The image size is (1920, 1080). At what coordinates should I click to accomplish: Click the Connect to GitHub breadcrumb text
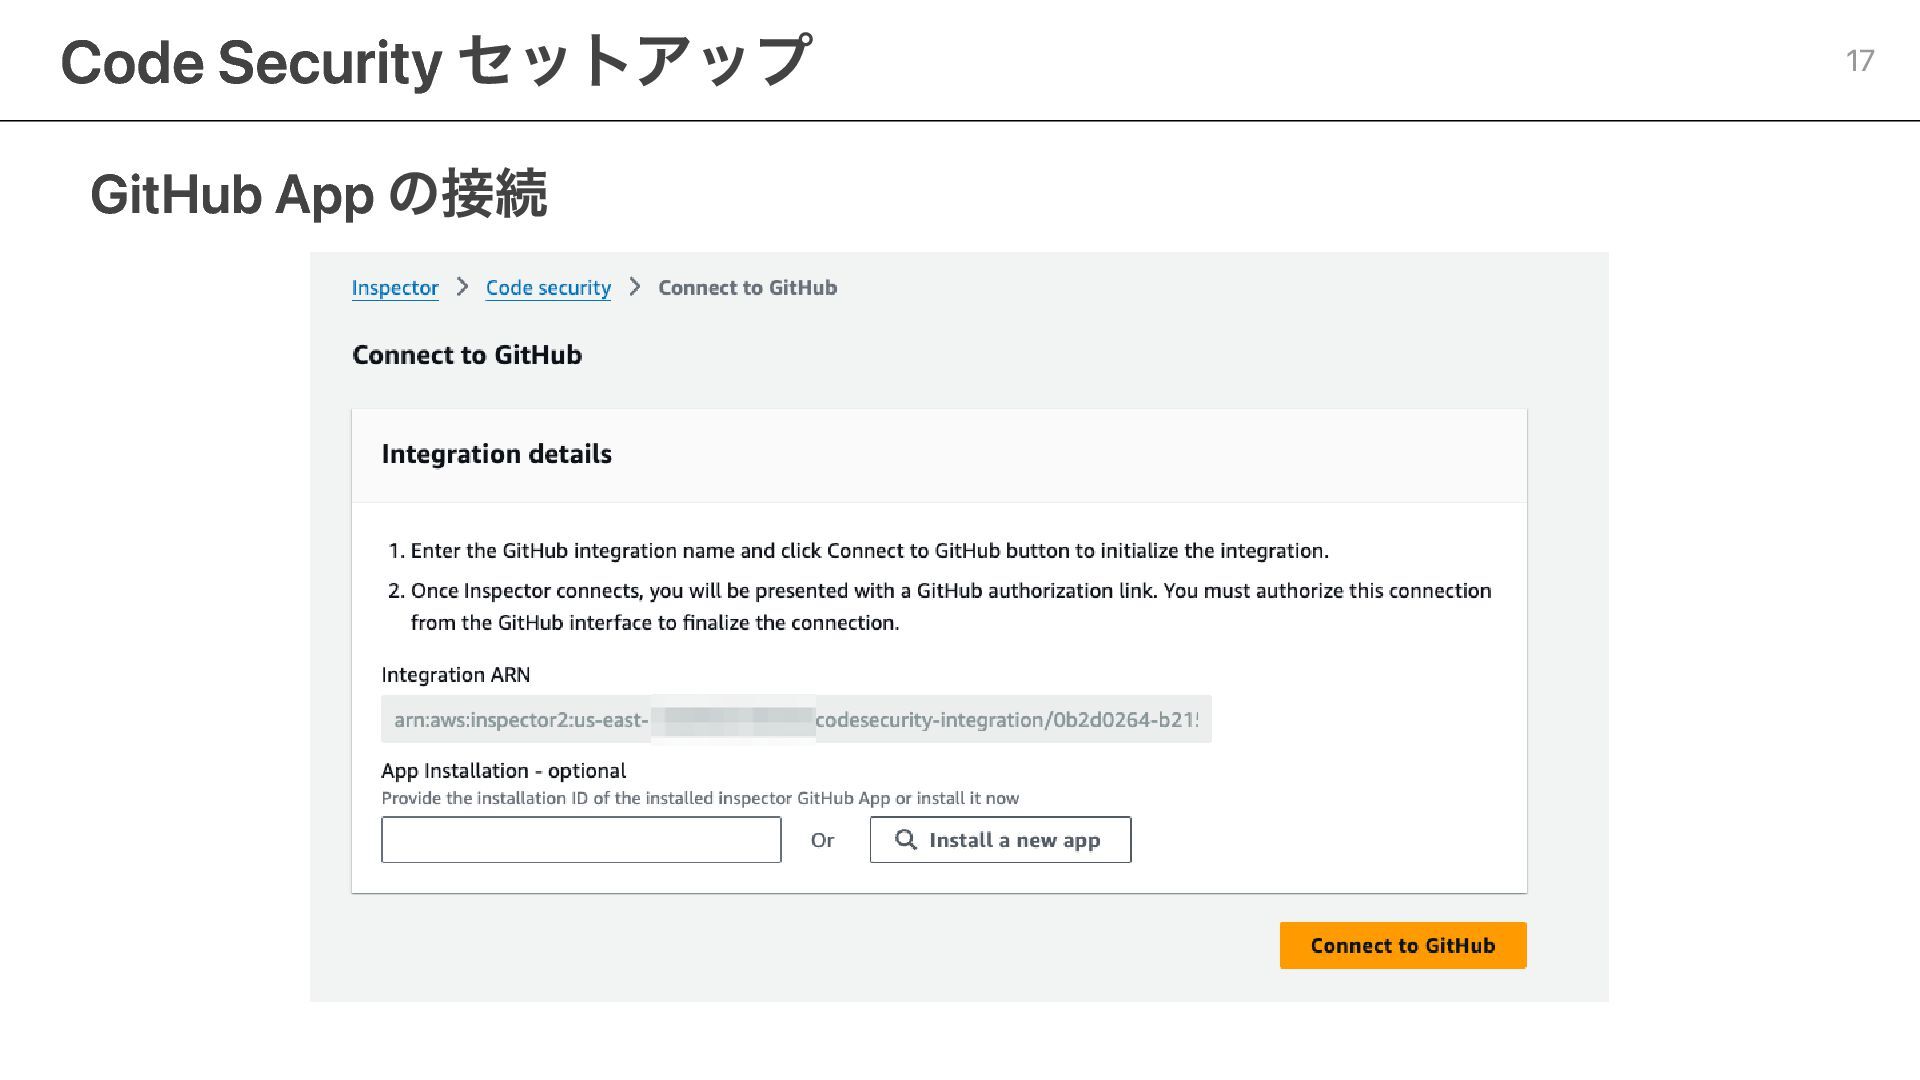pos(747,288)
